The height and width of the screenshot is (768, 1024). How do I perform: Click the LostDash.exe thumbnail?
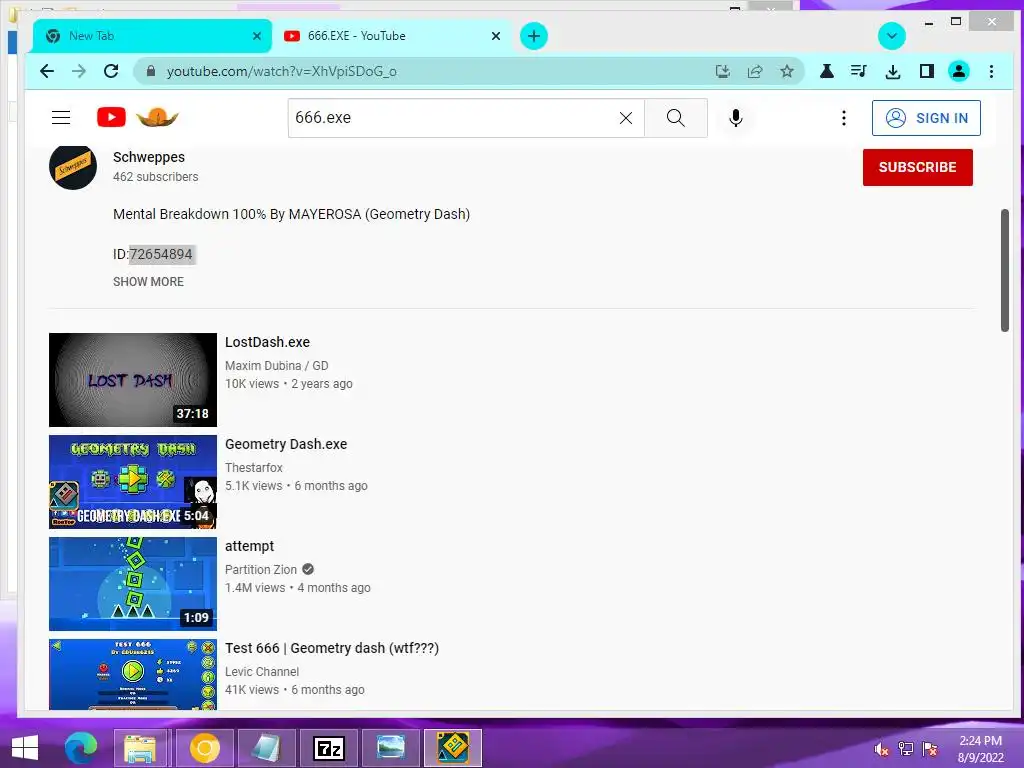pyautogui.click(x=133, y=380)
